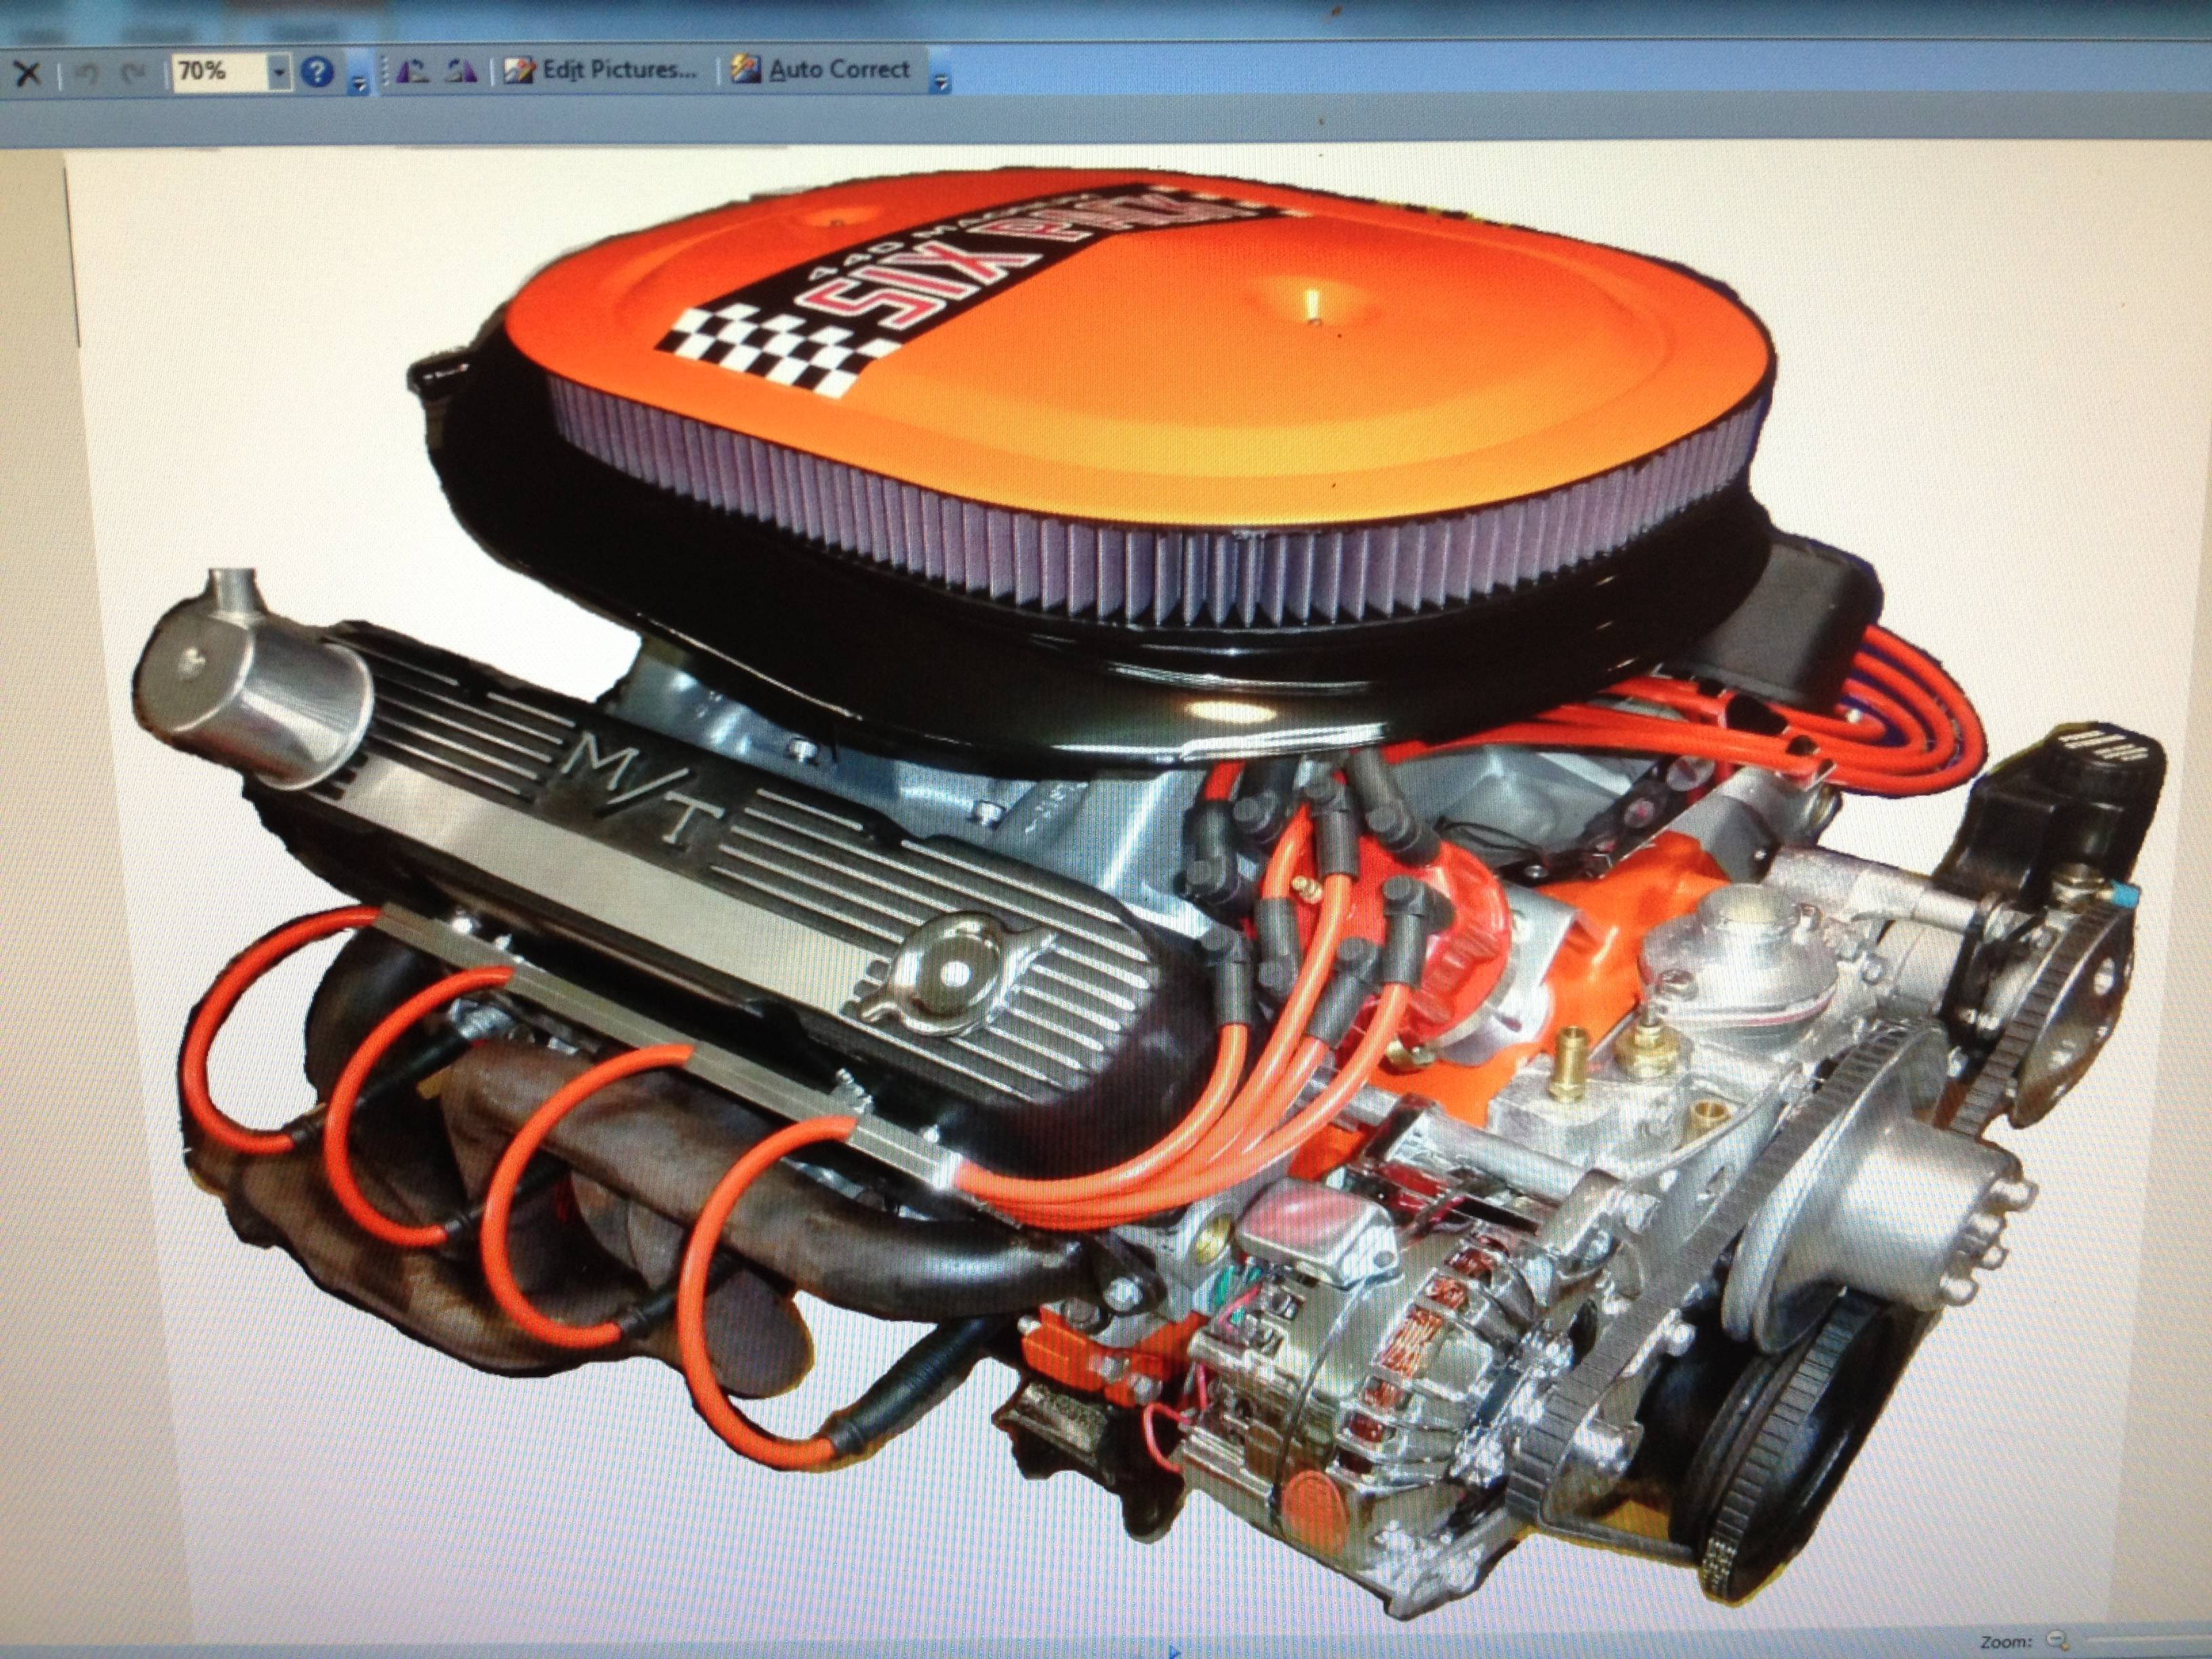
Task: Open the 70% zoom dropdown arrow
Action: tap(279, 73)
